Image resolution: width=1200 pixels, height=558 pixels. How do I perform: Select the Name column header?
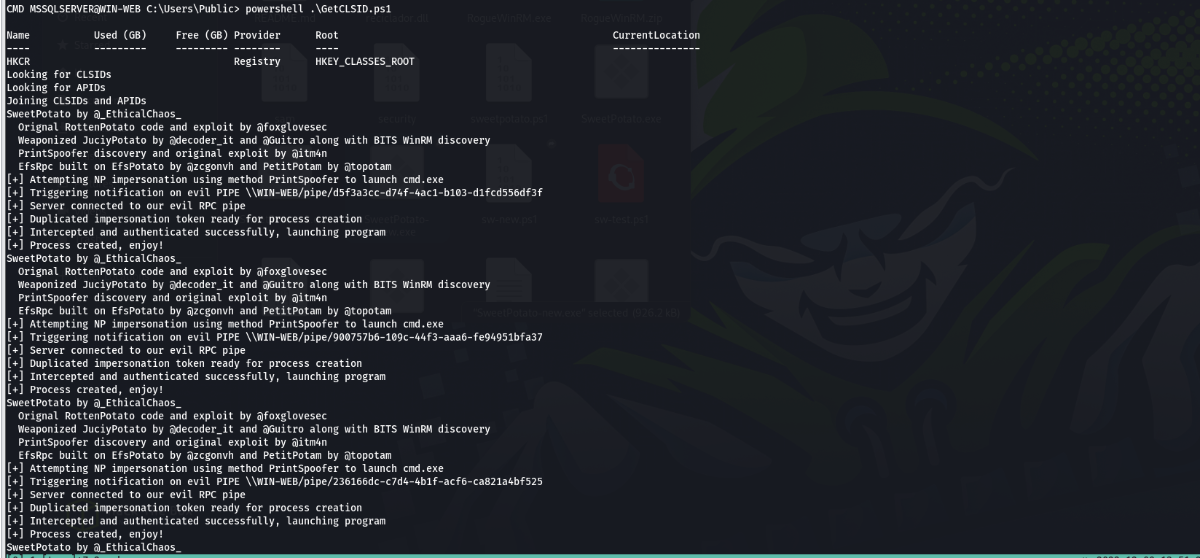(x=18, y=35)
